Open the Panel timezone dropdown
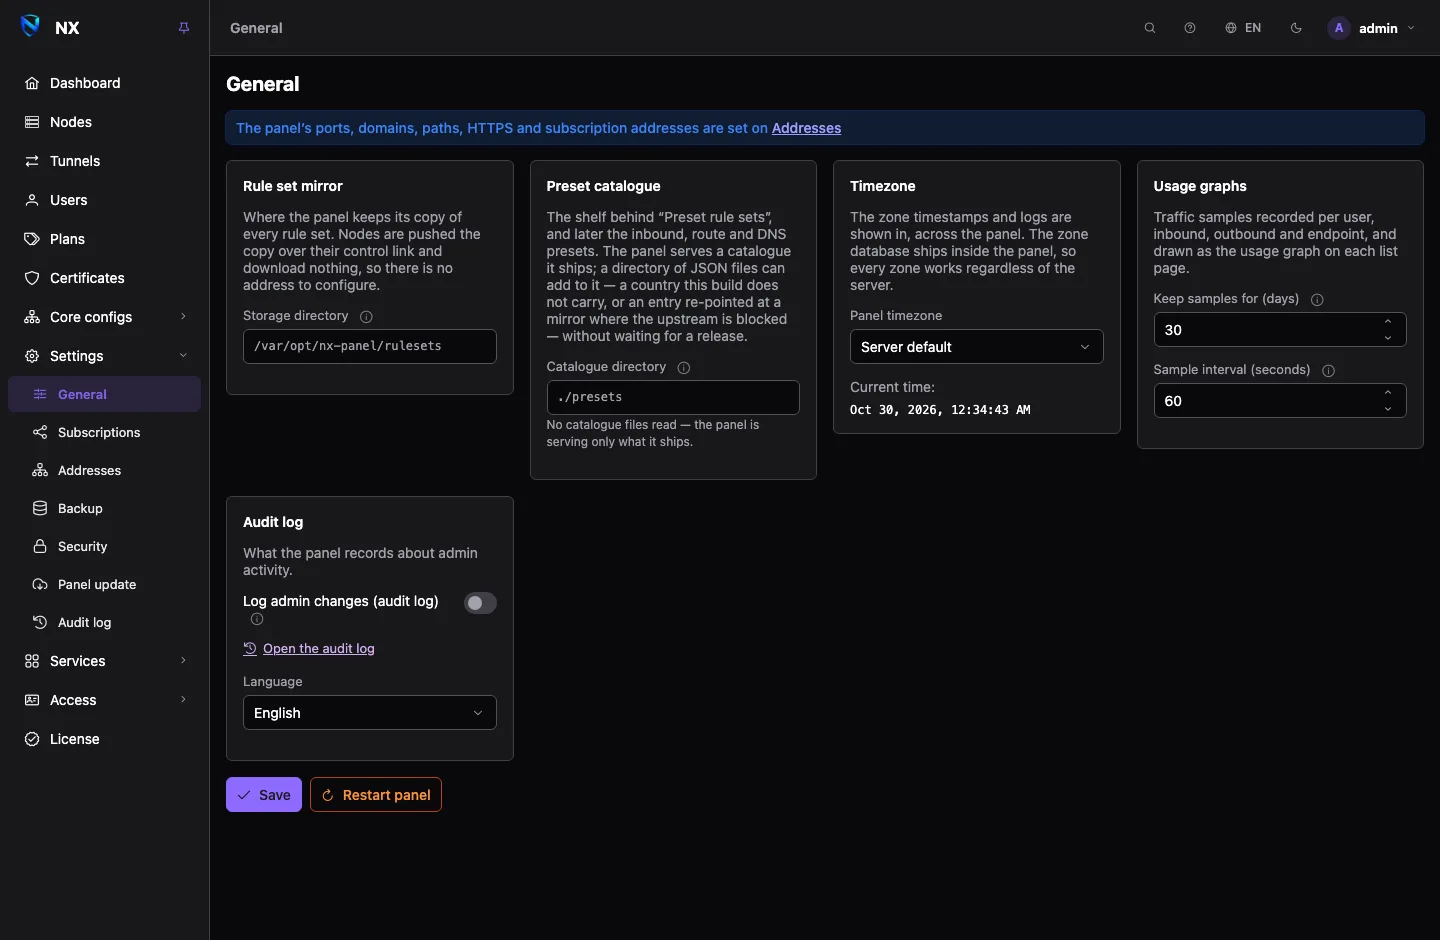Screen dimensions: 1440x940 click(x=976, y=347)
